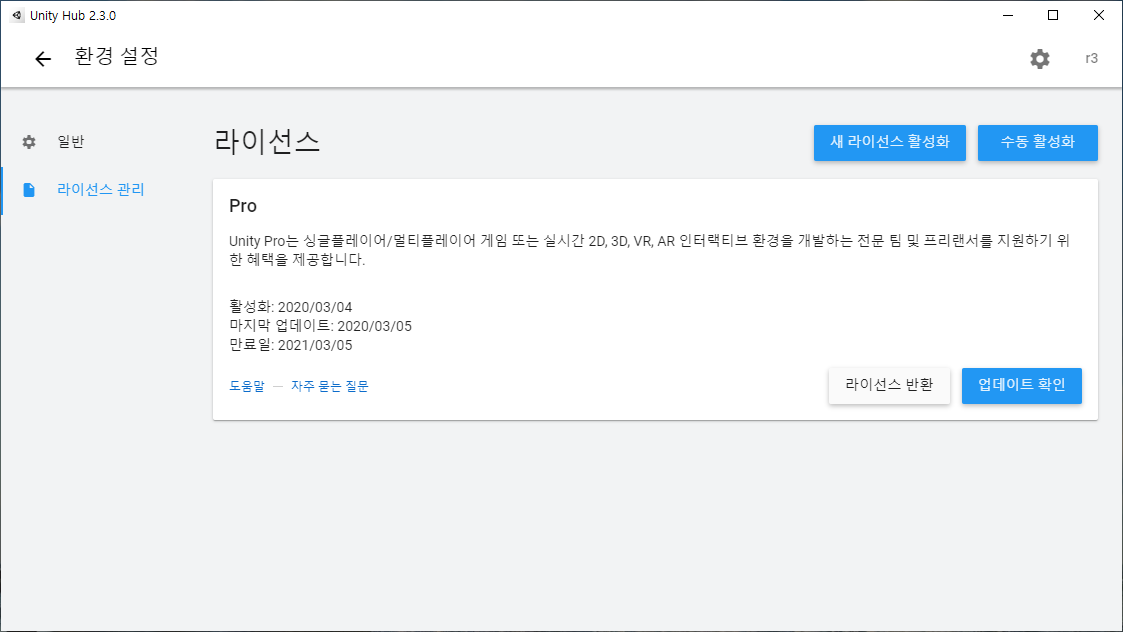Close the Unity Hub window
The height and width of the screenshot is (632, 1123).
click(x=1099, y=15)
